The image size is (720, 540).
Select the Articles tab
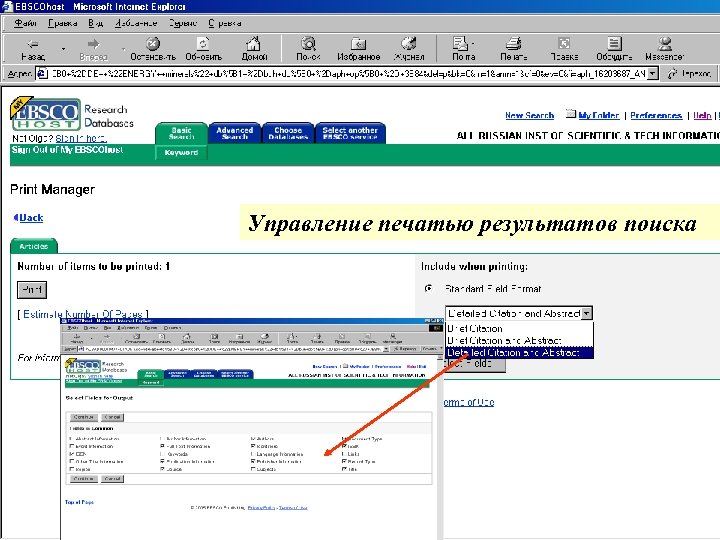[34, 246]
